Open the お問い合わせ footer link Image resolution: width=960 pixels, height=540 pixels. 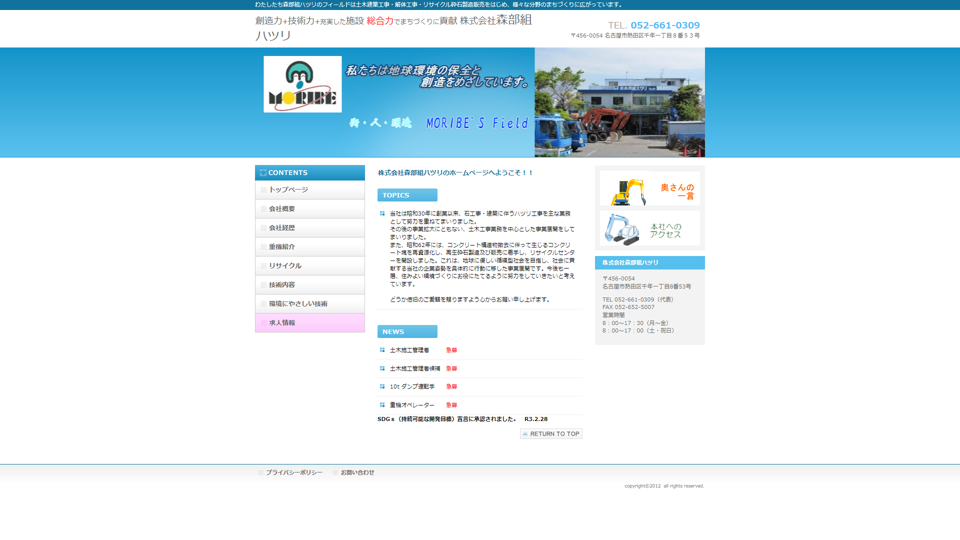(x=356, y=473)
